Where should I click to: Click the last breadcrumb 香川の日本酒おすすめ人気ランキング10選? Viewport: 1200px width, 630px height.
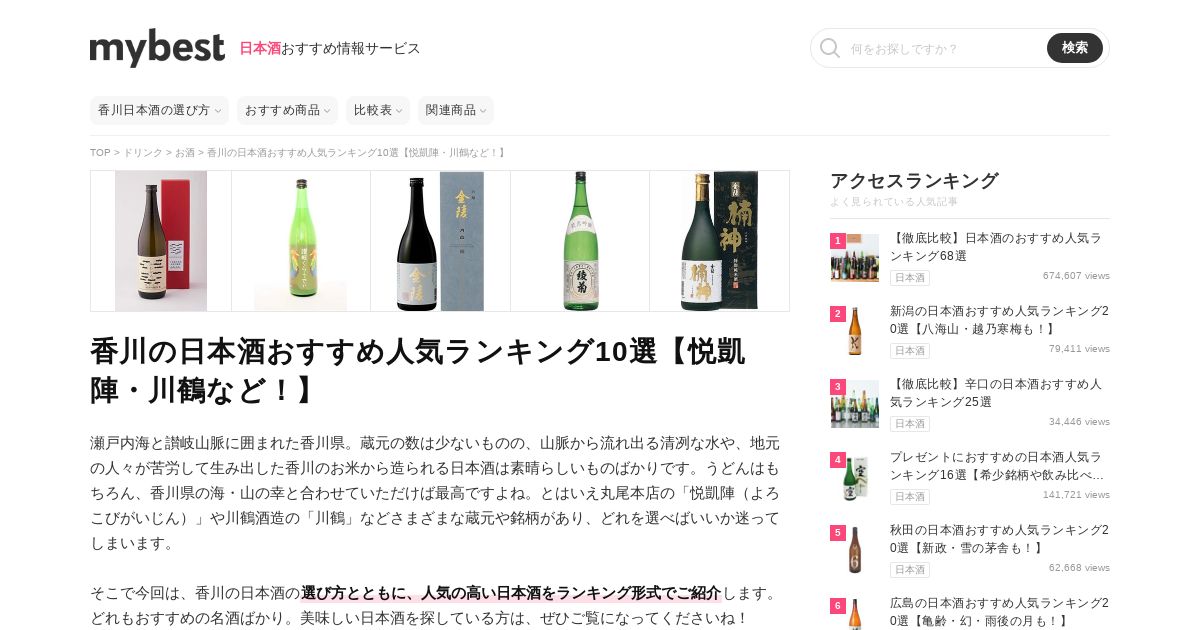tap(356, 153)
